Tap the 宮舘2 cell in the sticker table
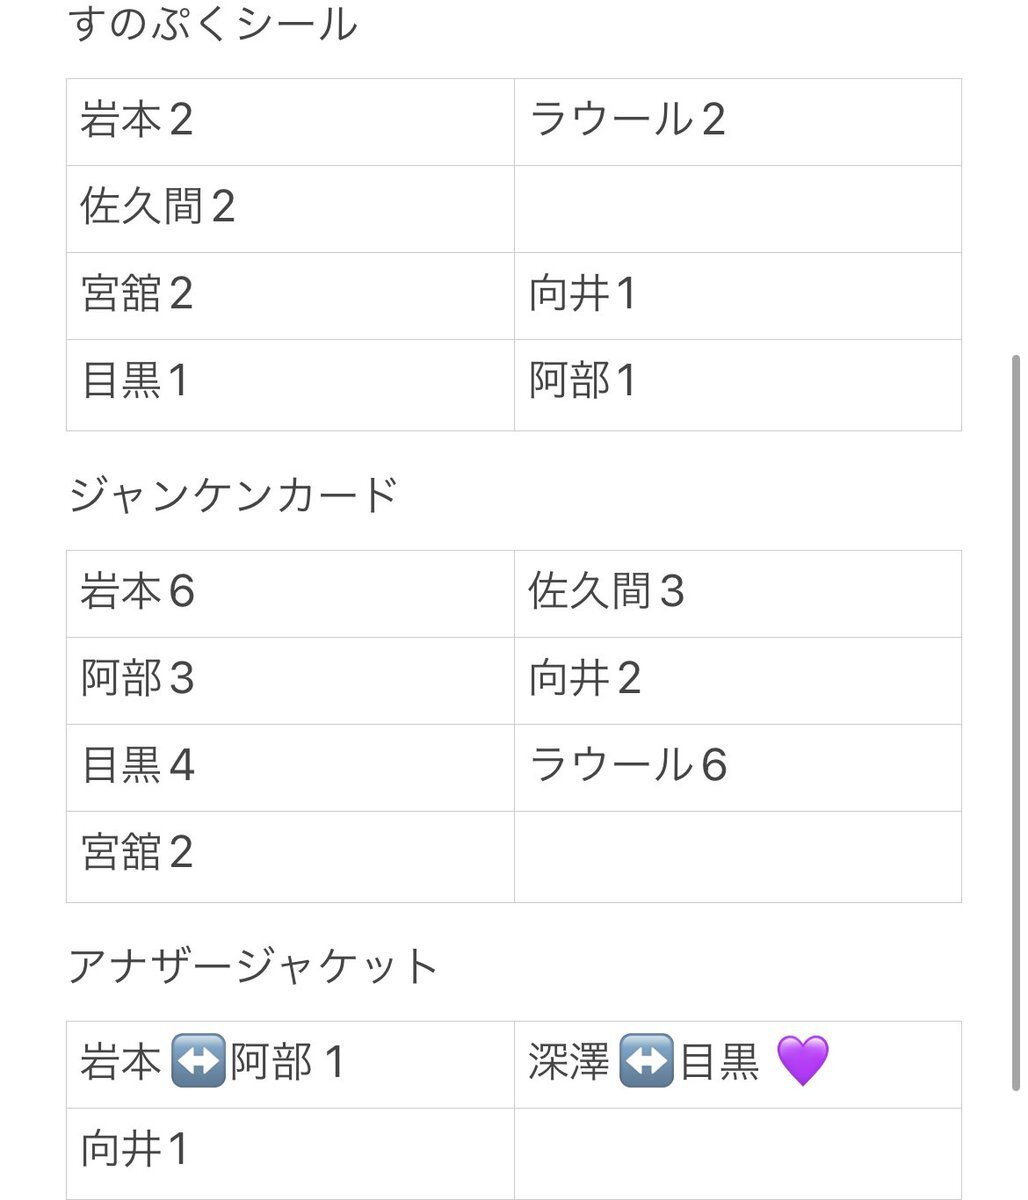The image size is (1028, 1200). tap(290, 296)
